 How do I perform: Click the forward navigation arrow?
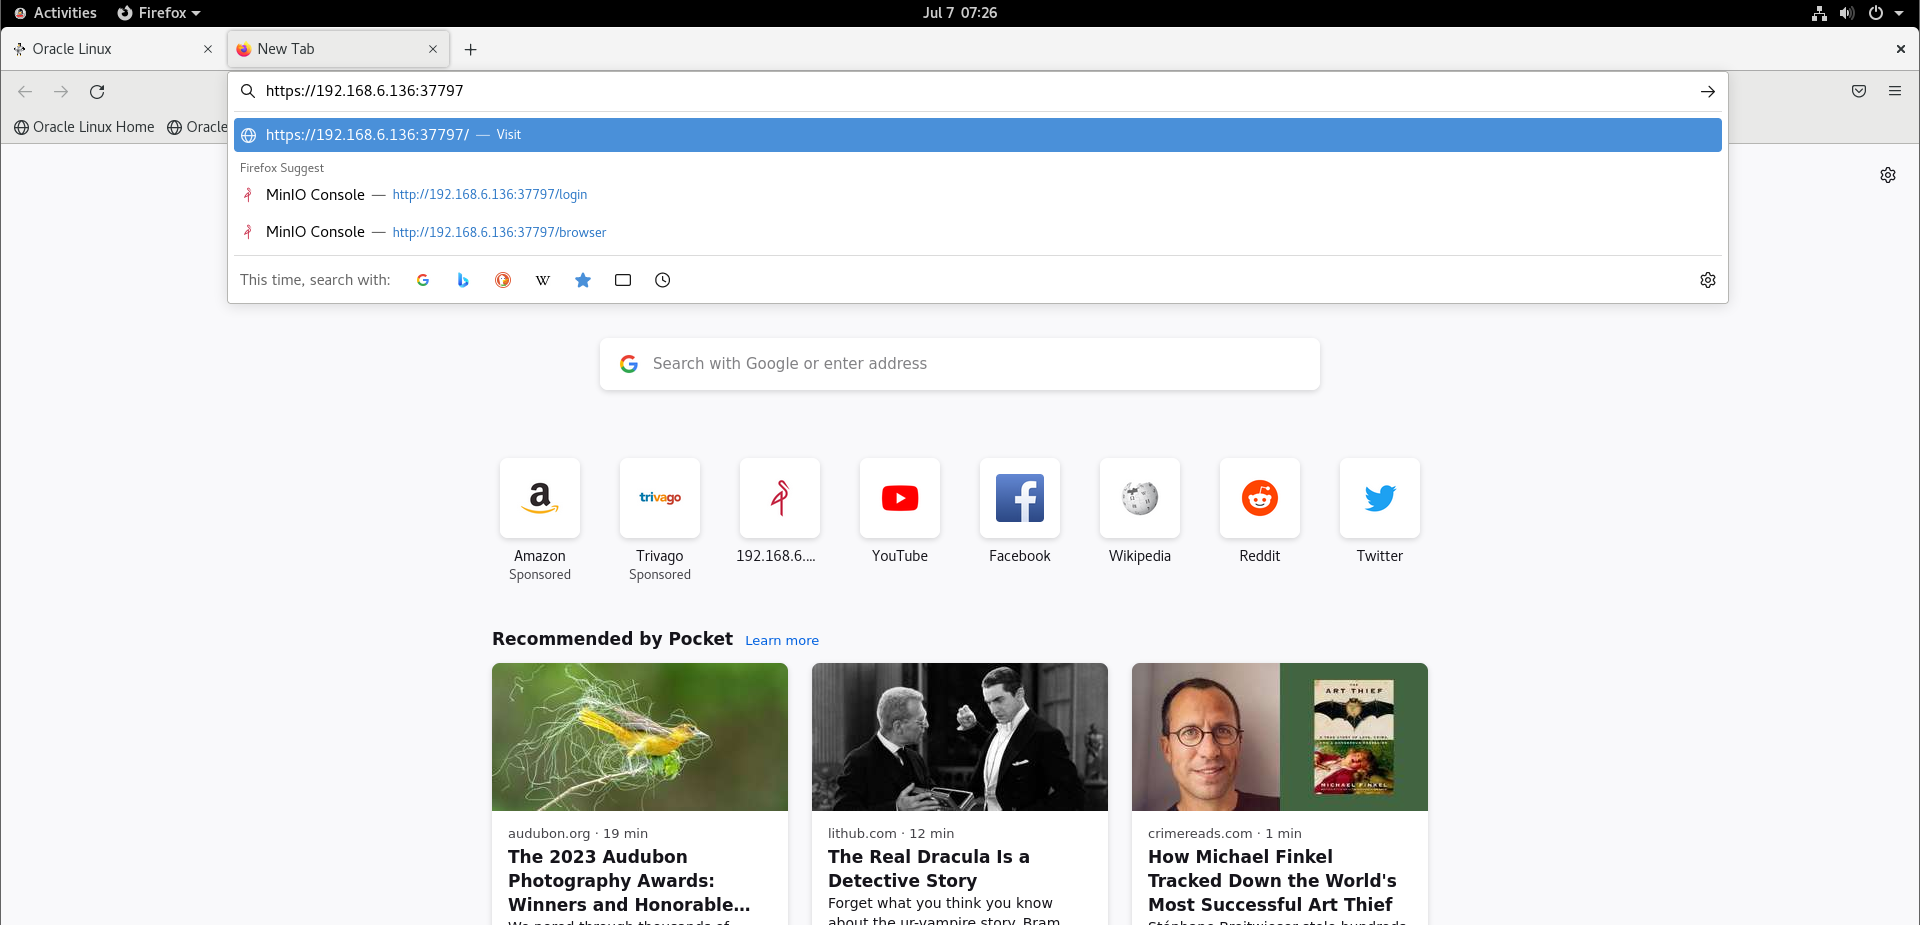tap(61, 91)
